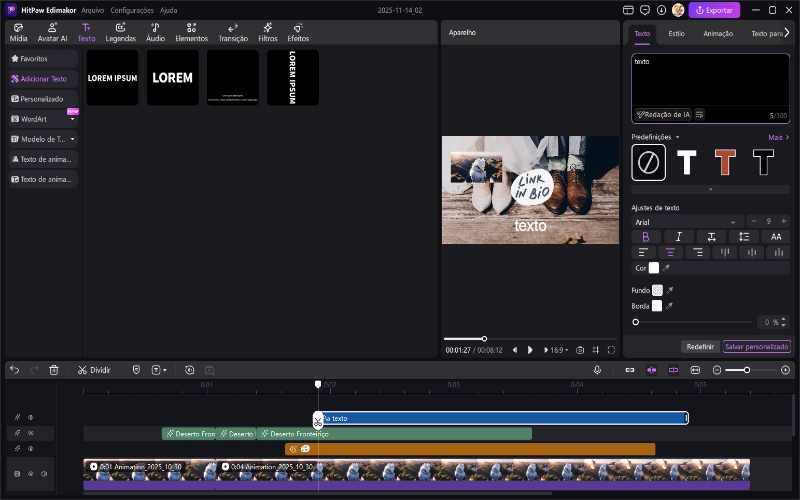
Task: Switch to the Animação tab
Action: pos(717,33)
